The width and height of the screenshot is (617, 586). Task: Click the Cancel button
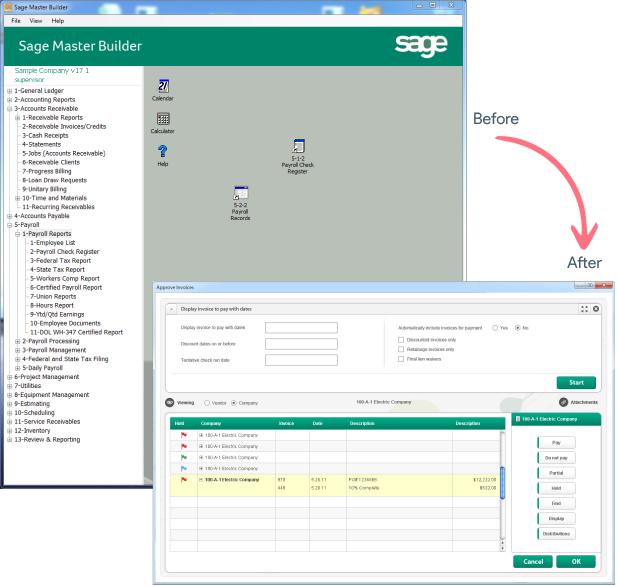[533, 562]
